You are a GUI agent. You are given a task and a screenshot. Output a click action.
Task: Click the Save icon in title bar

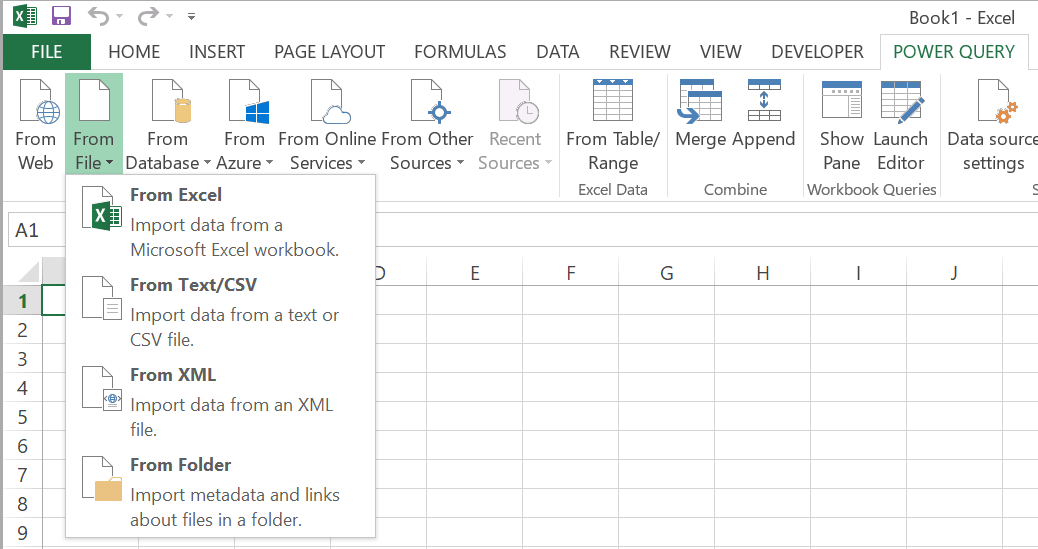click(61, 15)
